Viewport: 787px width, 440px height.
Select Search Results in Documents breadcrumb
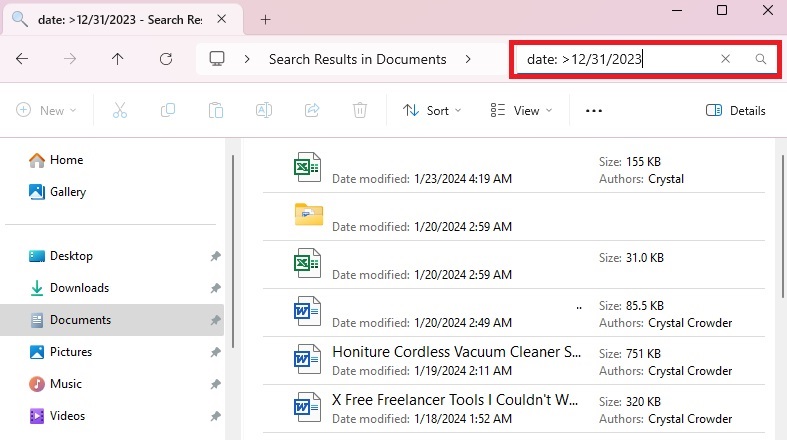coord(357,59)
